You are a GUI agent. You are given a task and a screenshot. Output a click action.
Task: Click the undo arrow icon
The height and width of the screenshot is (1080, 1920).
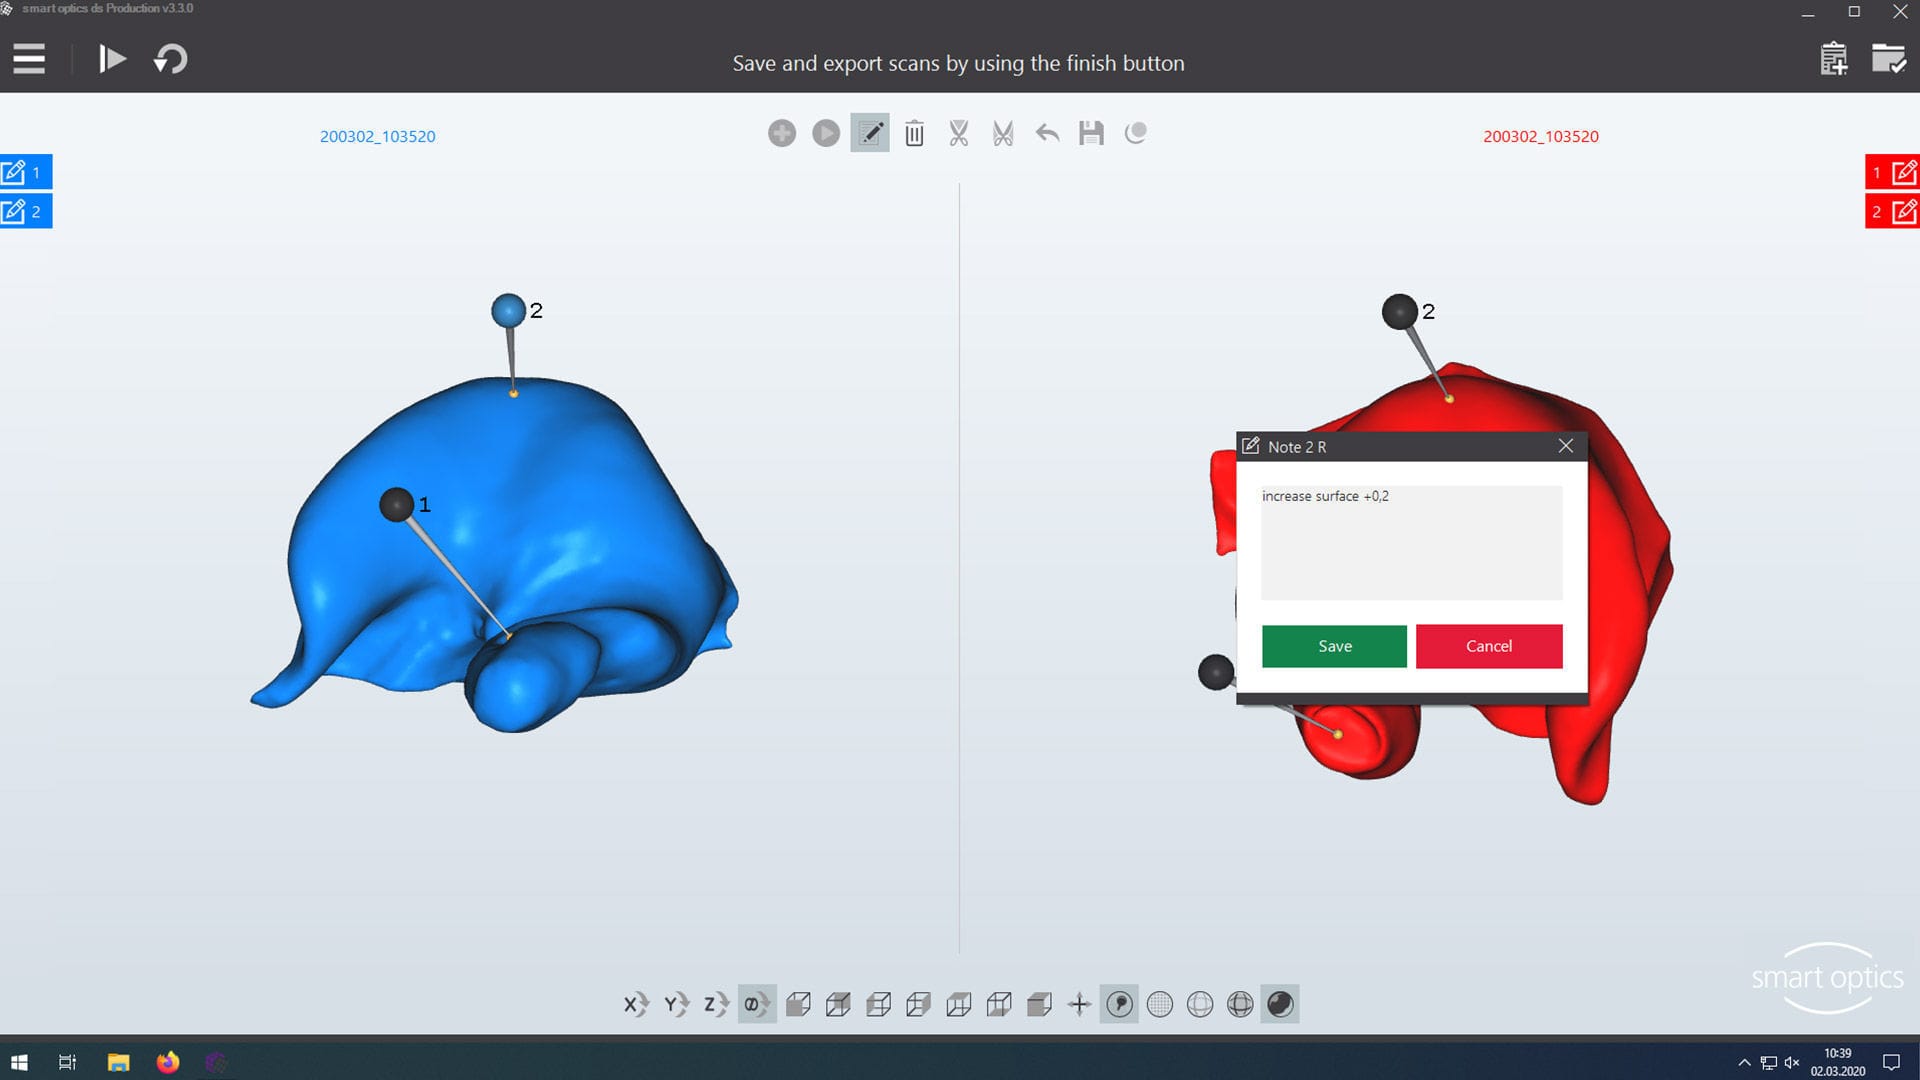coord(1046,133)
